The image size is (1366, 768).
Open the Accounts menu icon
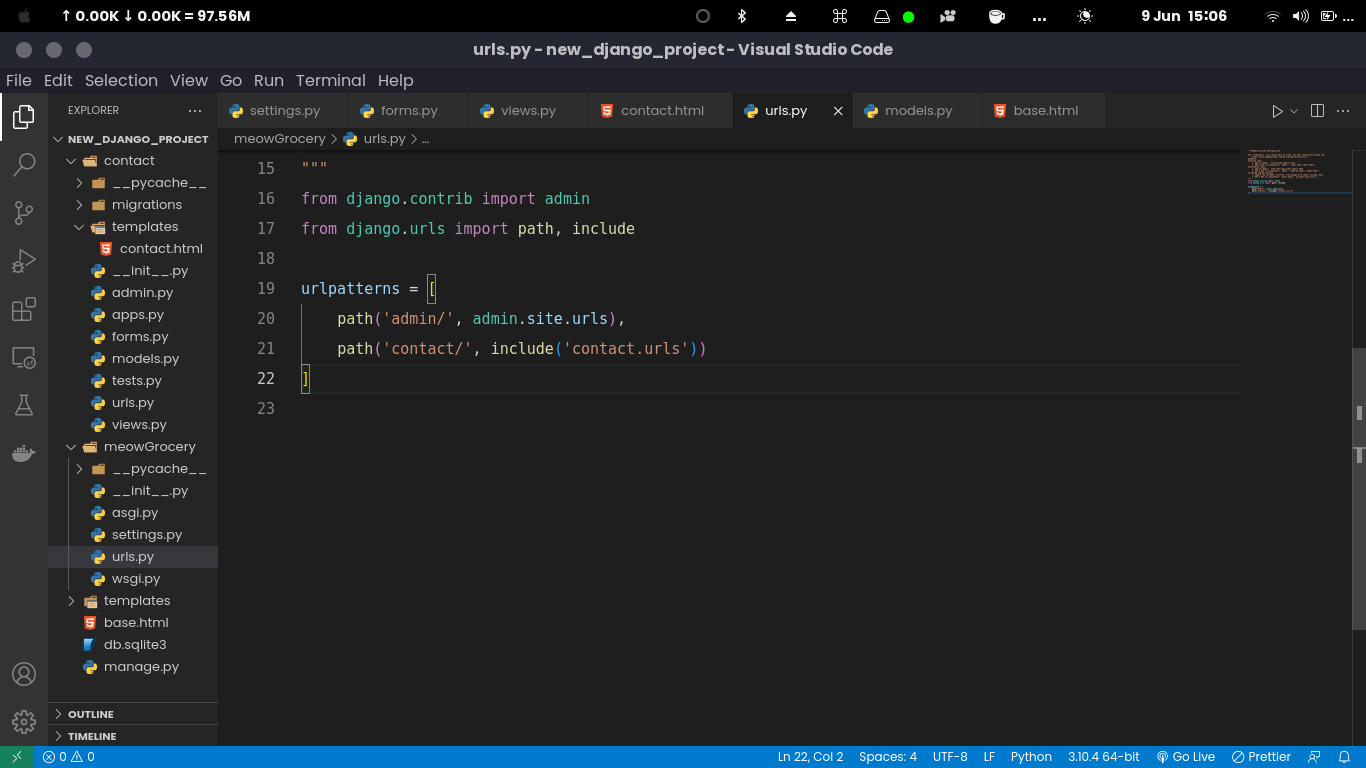(24, 674)
